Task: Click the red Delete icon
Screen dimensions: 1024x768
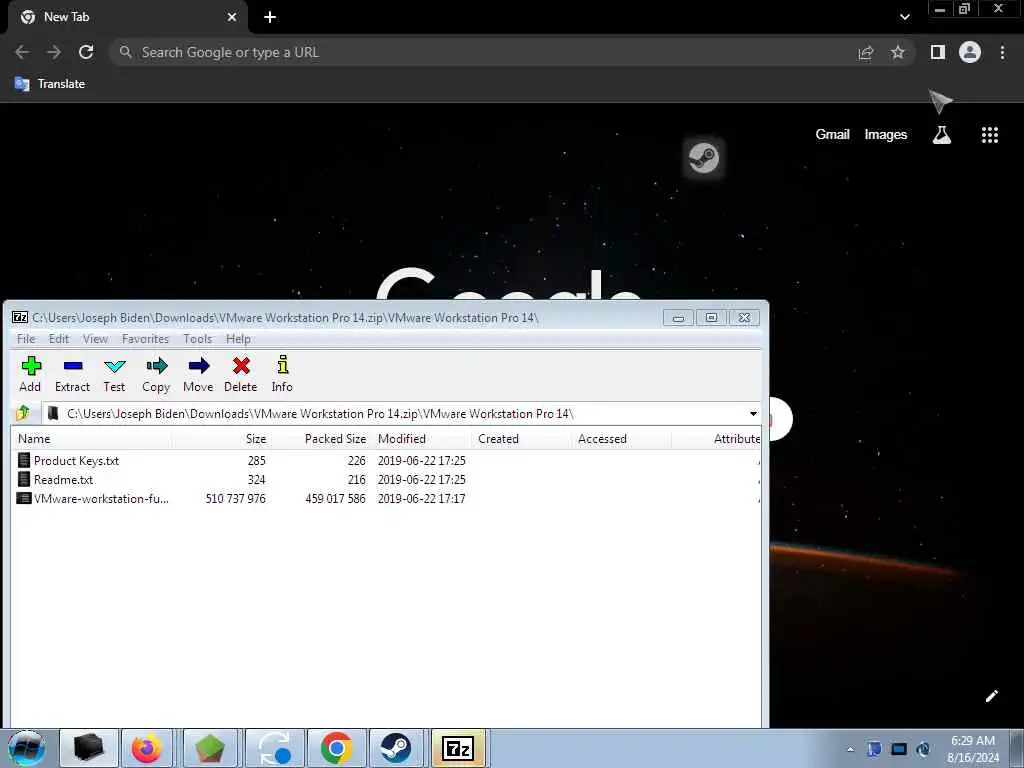Action: (241, 374)
